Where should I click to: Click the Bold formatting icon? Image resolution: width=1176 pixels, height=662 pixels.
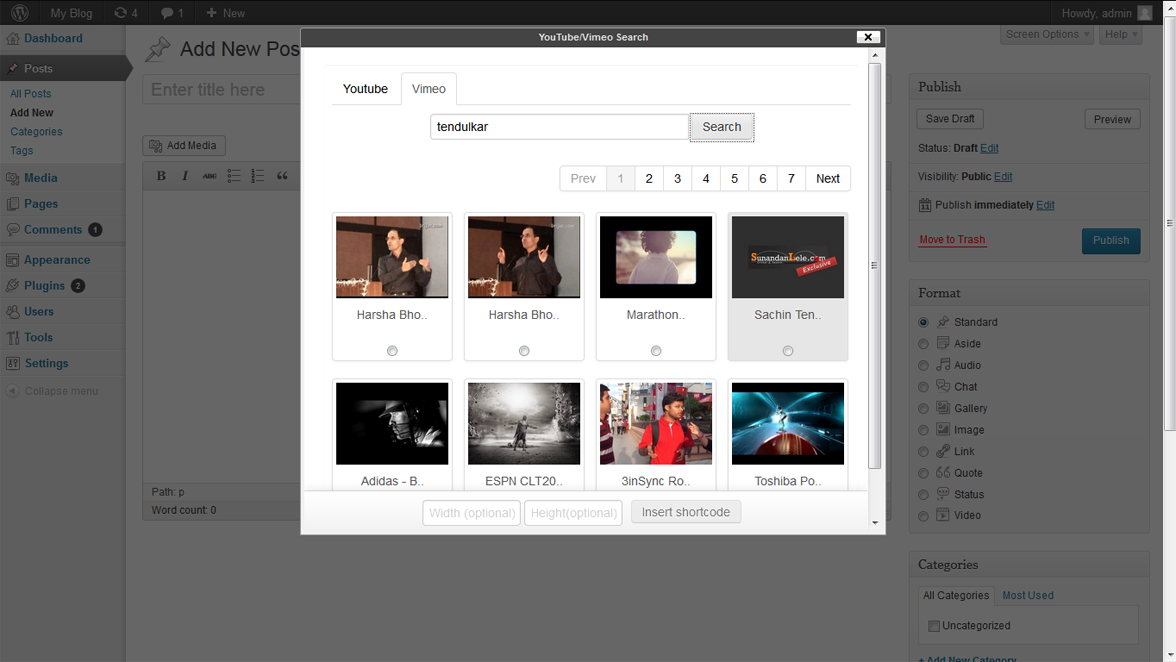click(x=161, y=176)
